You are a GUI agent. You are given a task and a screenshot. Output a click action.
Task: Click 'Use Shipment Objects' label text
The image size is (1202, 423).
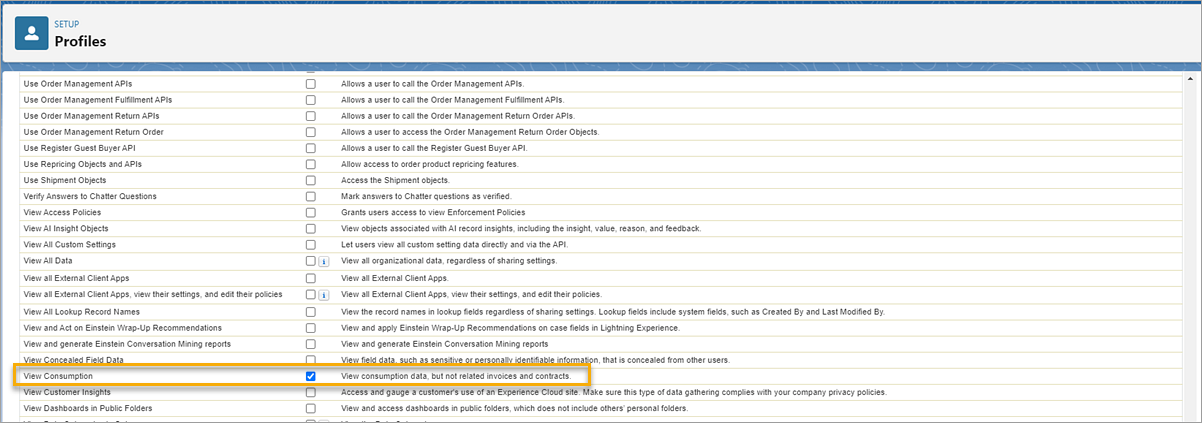click(x=64, y=180)
